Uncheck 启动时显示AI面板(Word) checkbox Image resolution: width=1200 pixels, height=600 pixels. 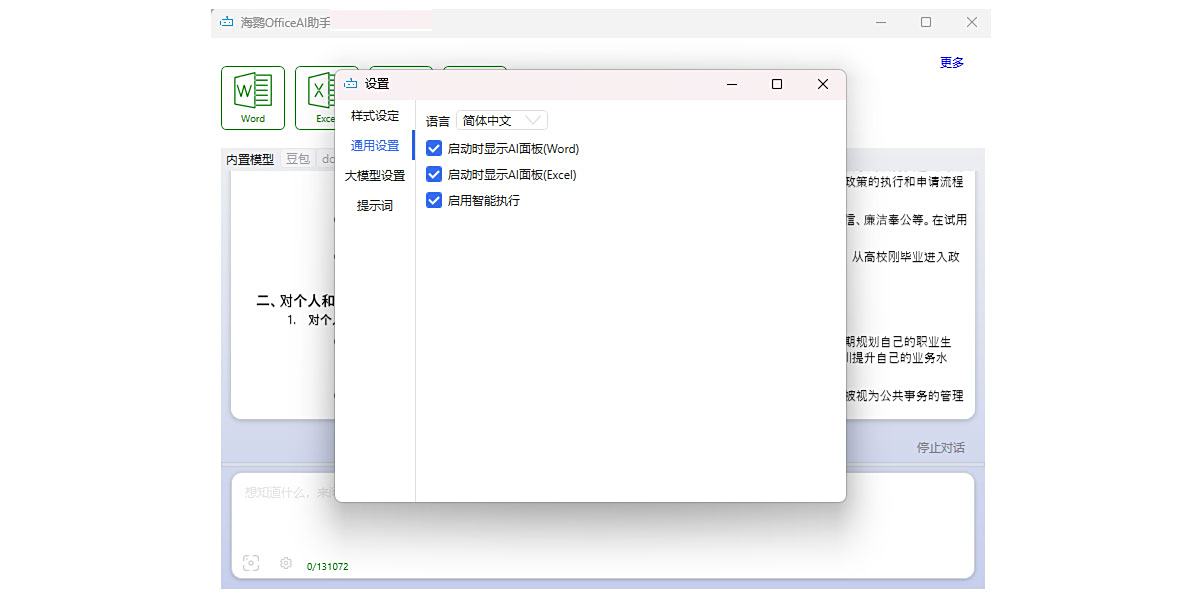[434, 148]
